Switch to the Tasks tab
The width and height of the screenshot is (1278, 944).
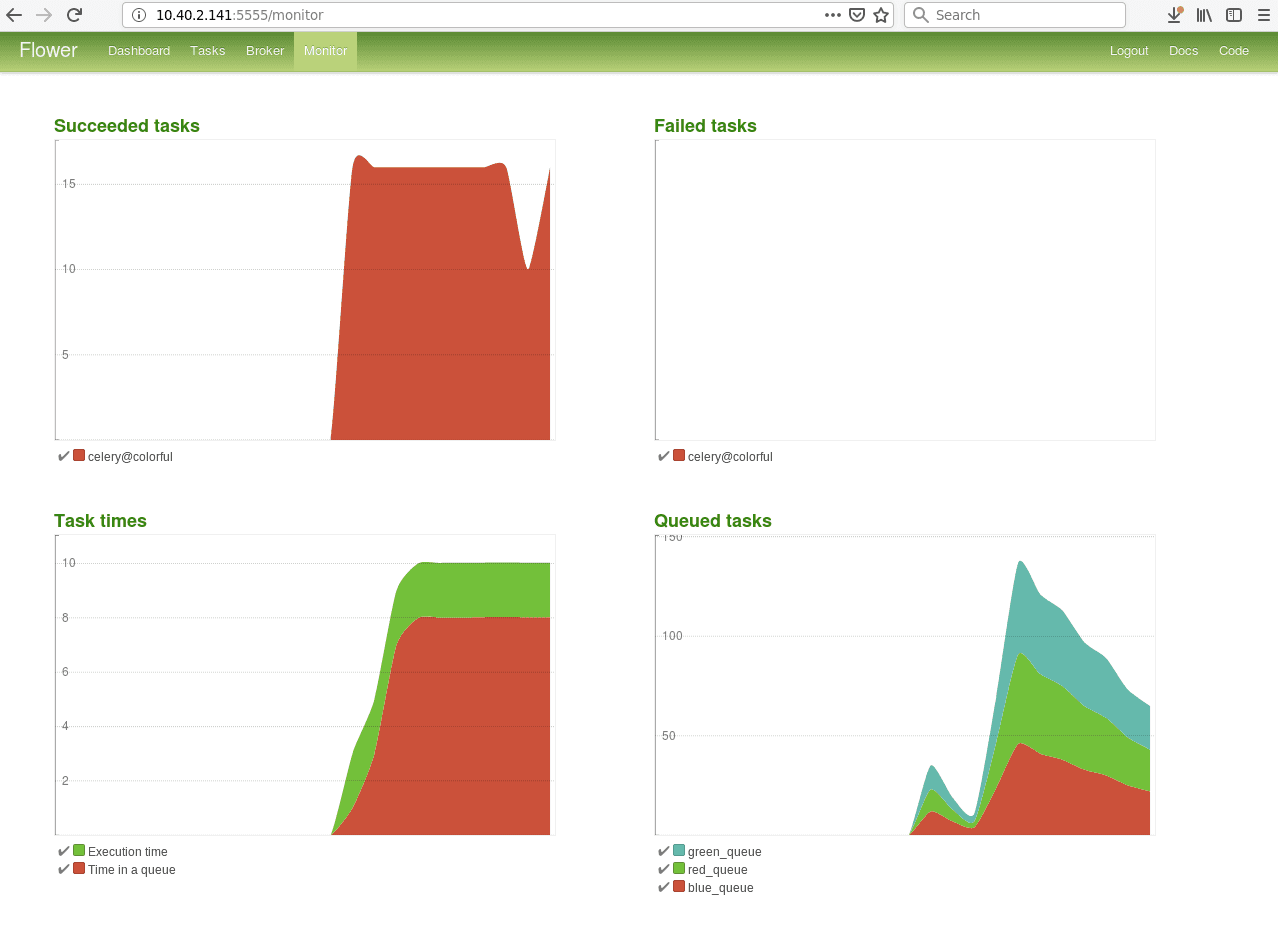coord(208,51)
